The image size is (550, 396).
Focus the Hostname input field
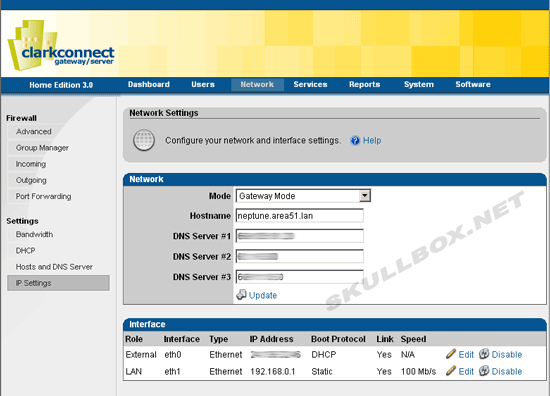[x=300, y=216]
